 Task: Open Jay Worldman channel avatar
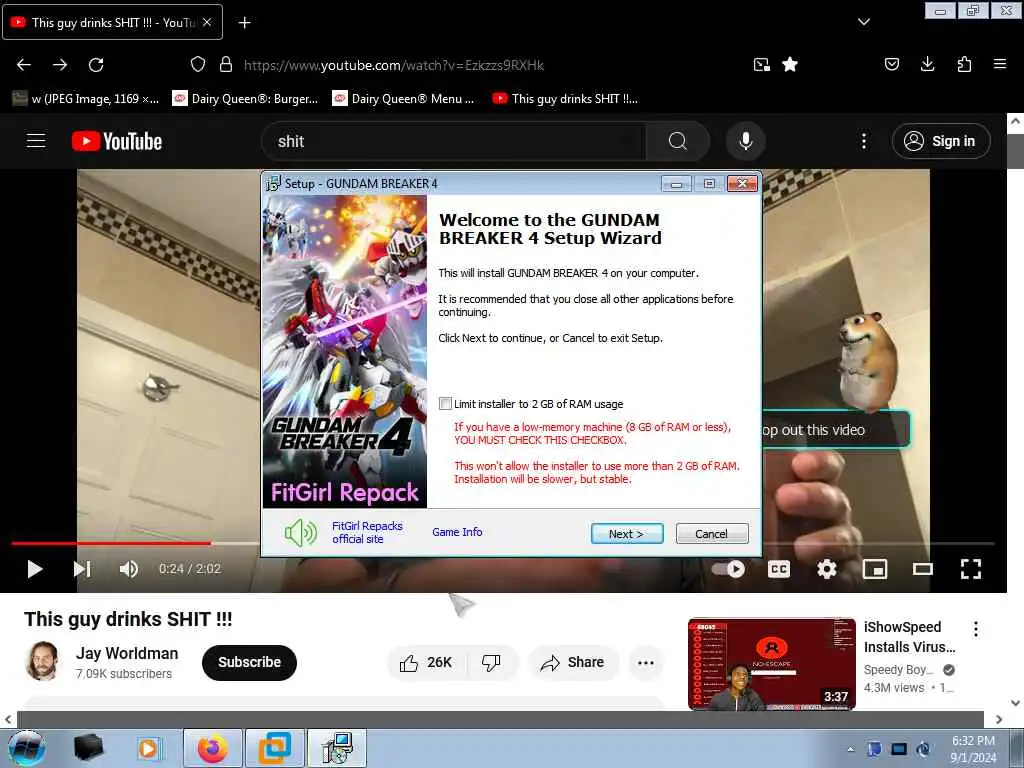42,661
